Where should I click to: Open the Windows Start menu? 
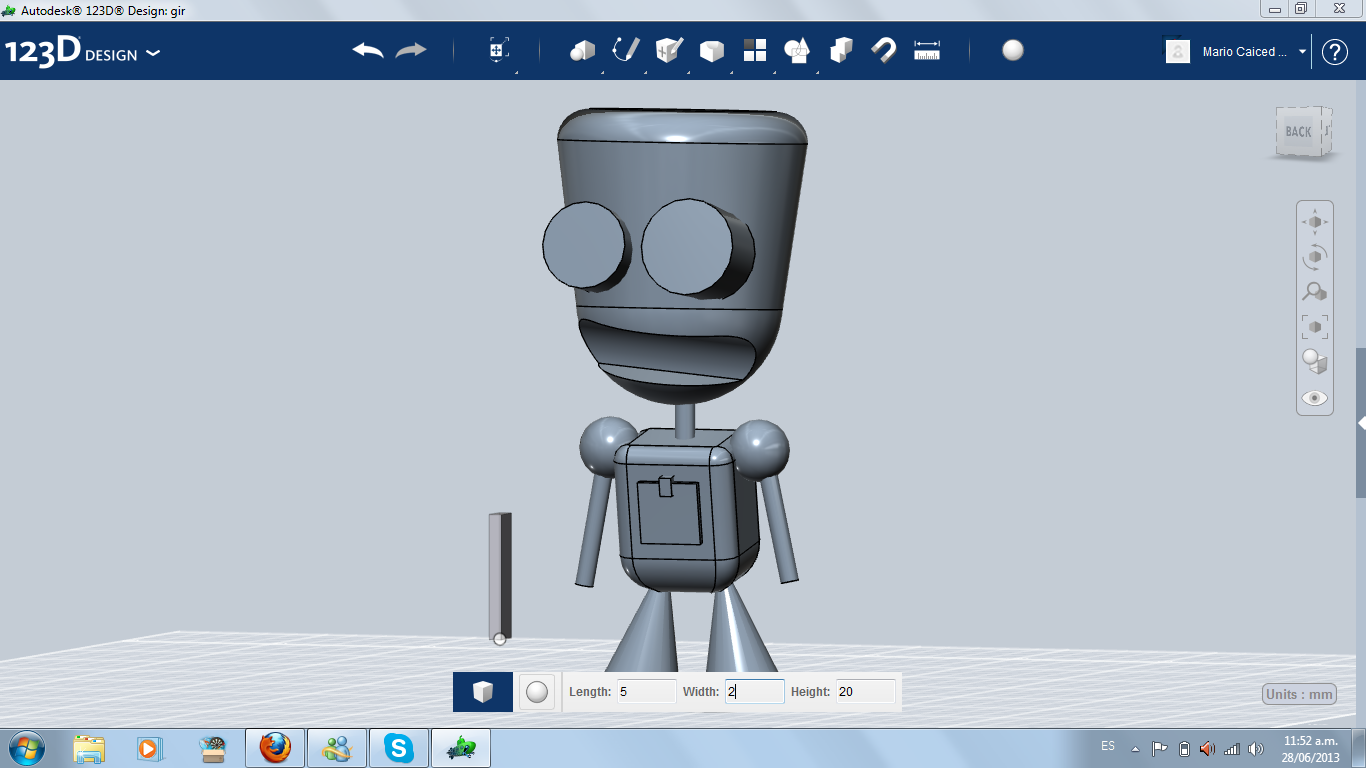tap(27, 748)
